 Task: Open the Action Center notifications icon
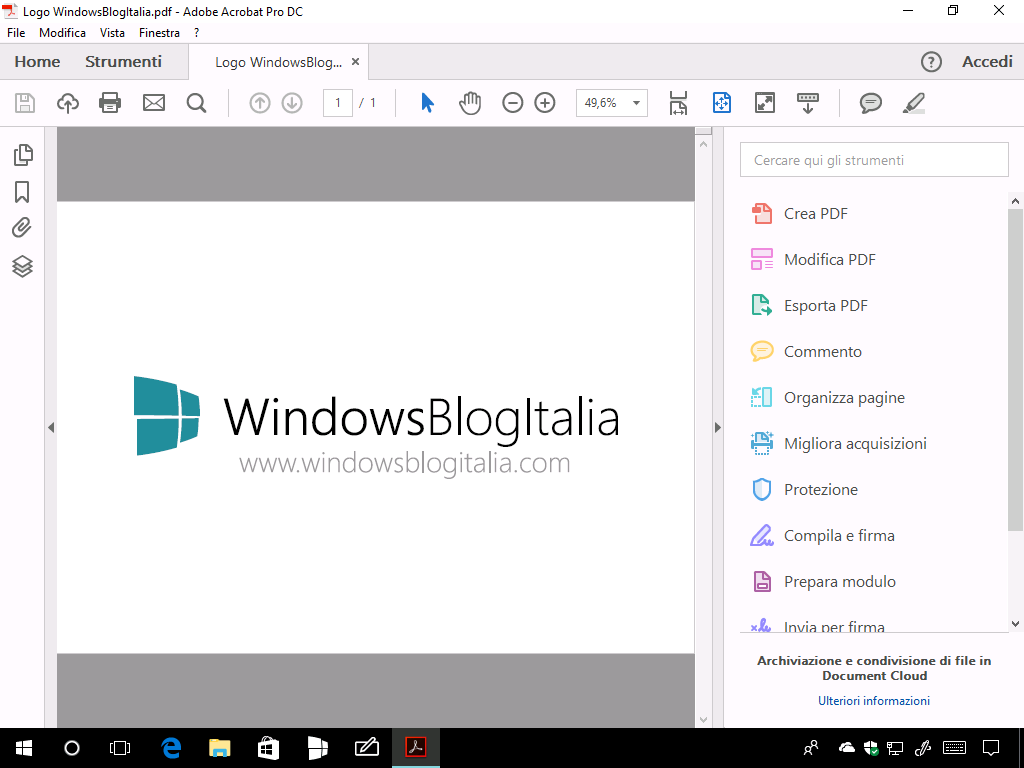click(991, 748)
